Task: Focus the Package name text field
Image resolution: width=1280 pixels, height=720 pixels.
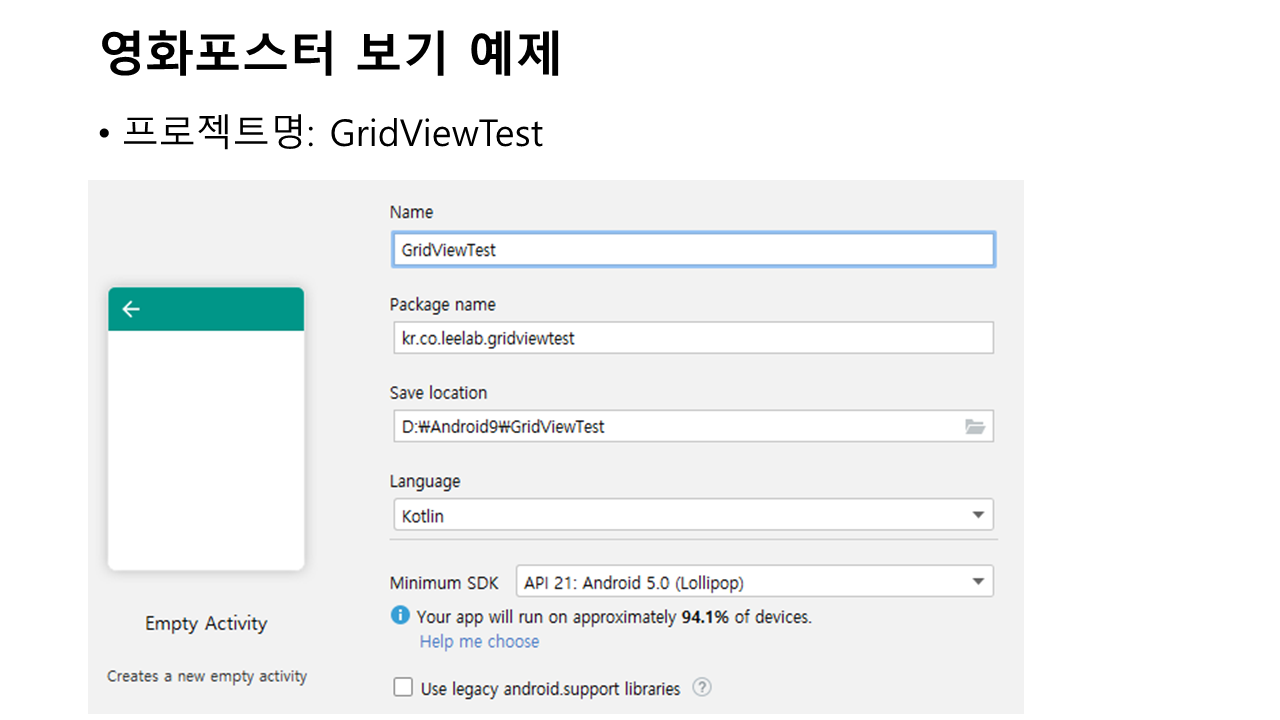Action: point(692,338)
